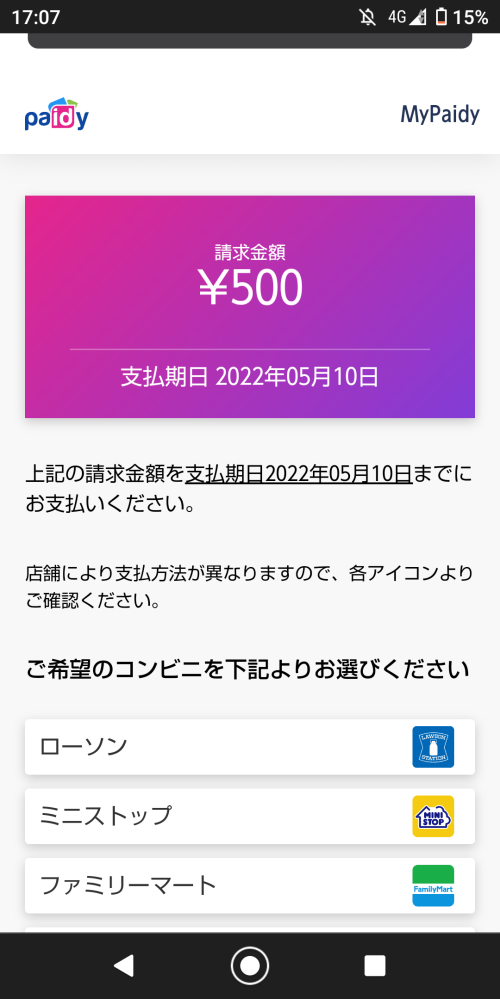The height and width of the screenshot is (999, 500).
Task: Tap the 4G signal indicator
Action: tap(406, 17)
